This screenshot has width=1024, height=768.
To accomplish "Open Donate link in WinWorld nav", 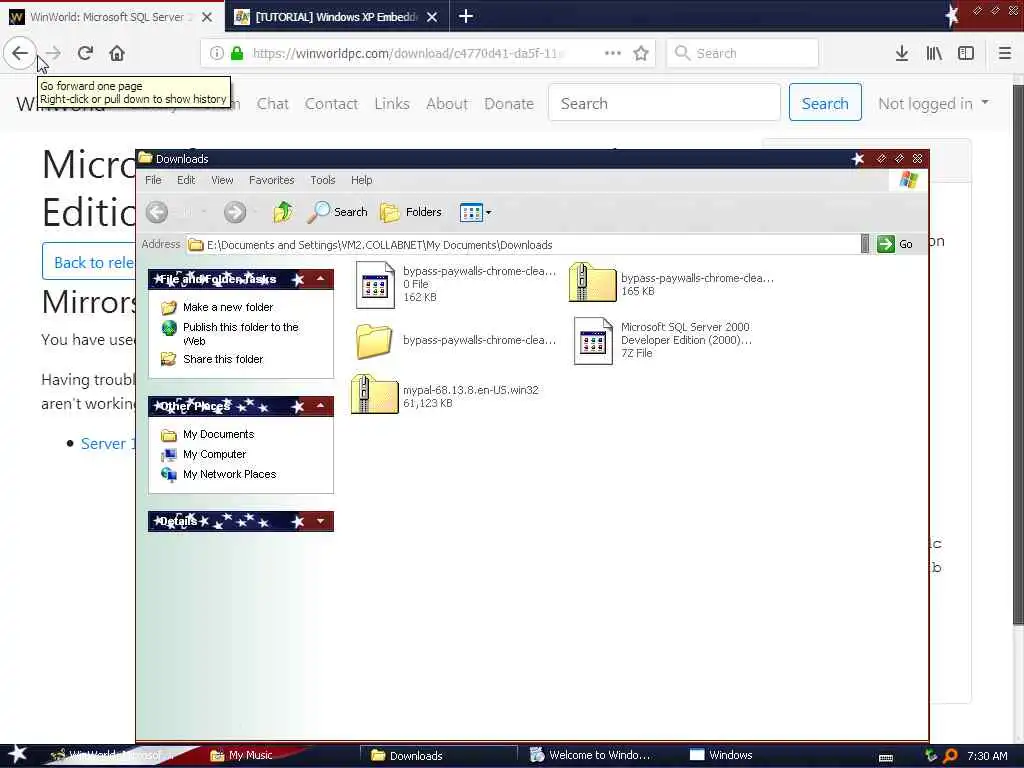I will coord(509,103).
